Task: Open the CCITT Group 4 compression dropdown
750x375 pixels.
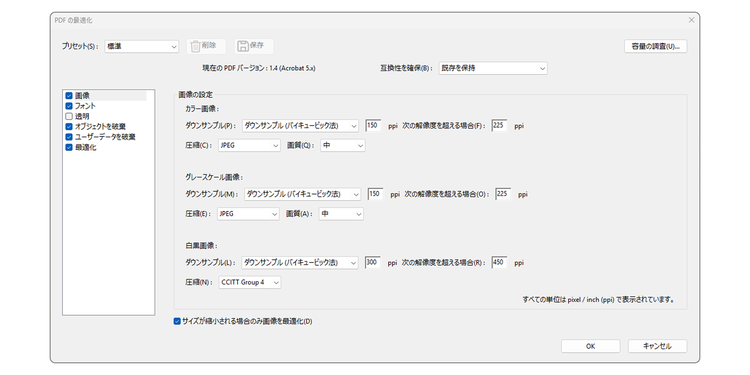Action: tap(250, 282)
